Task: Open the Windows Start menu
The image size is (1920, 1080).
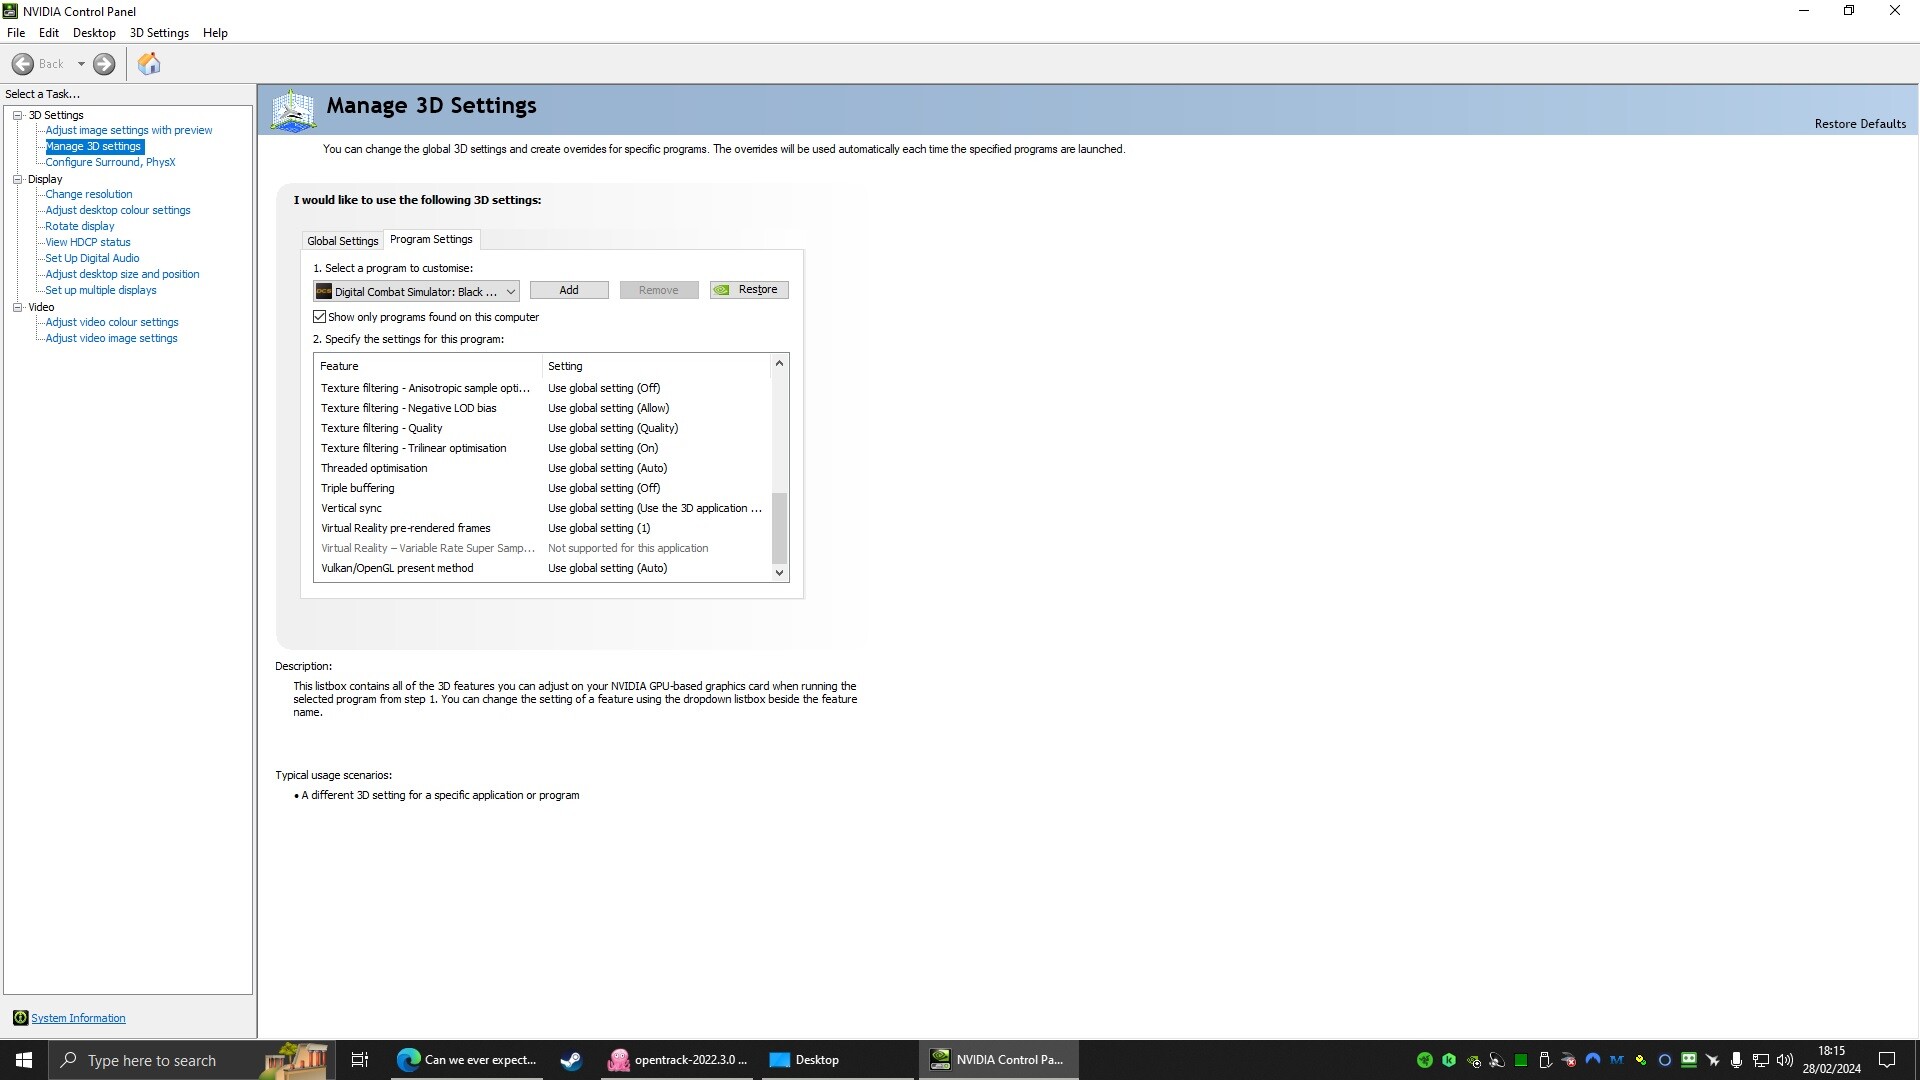Action: 24,1060
